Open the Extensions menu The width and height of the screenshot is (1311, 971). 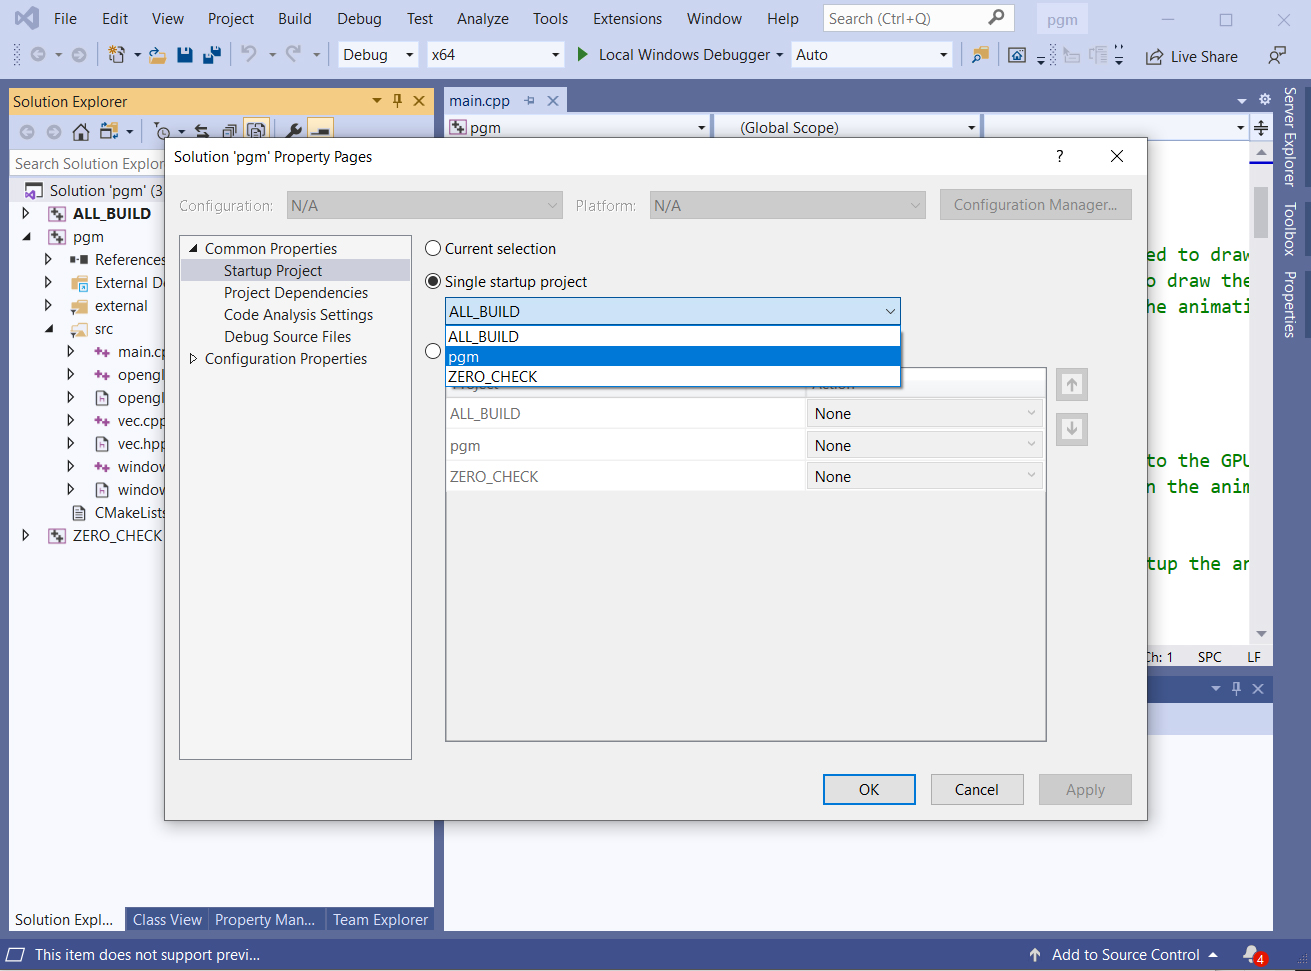coord(627,19)
